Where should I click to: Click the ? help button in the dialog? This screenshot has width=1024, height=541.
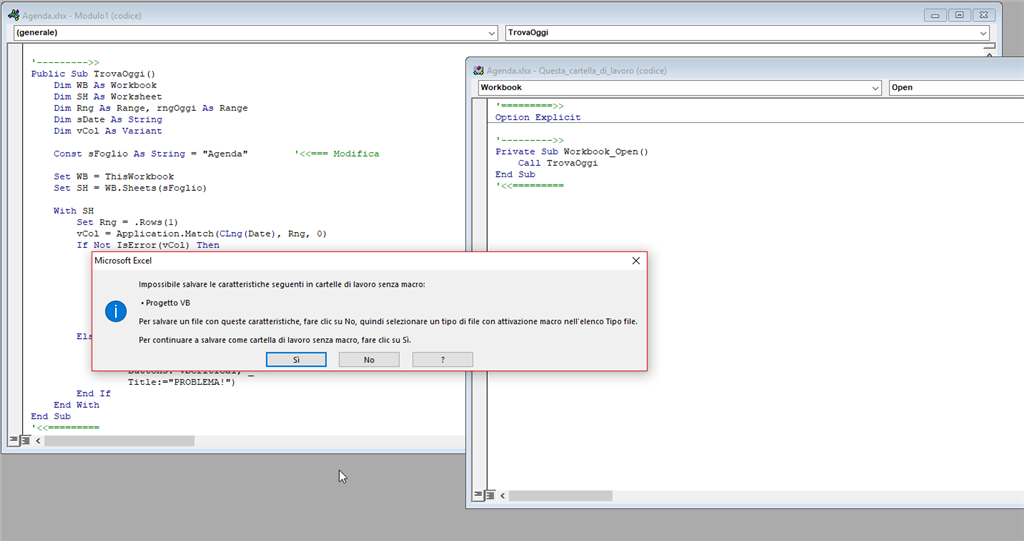tap(442, 359)
